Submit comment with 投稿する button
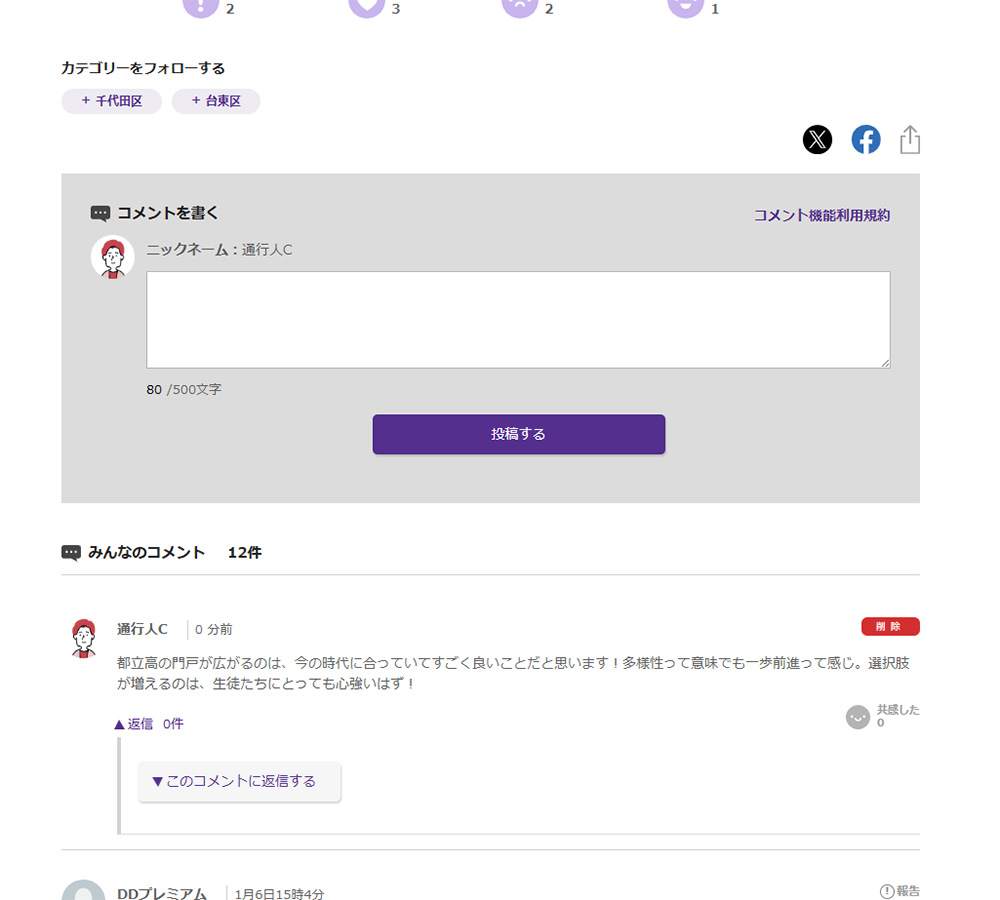The height and width of the screenshot is (900, 1000). coord(518,434)
